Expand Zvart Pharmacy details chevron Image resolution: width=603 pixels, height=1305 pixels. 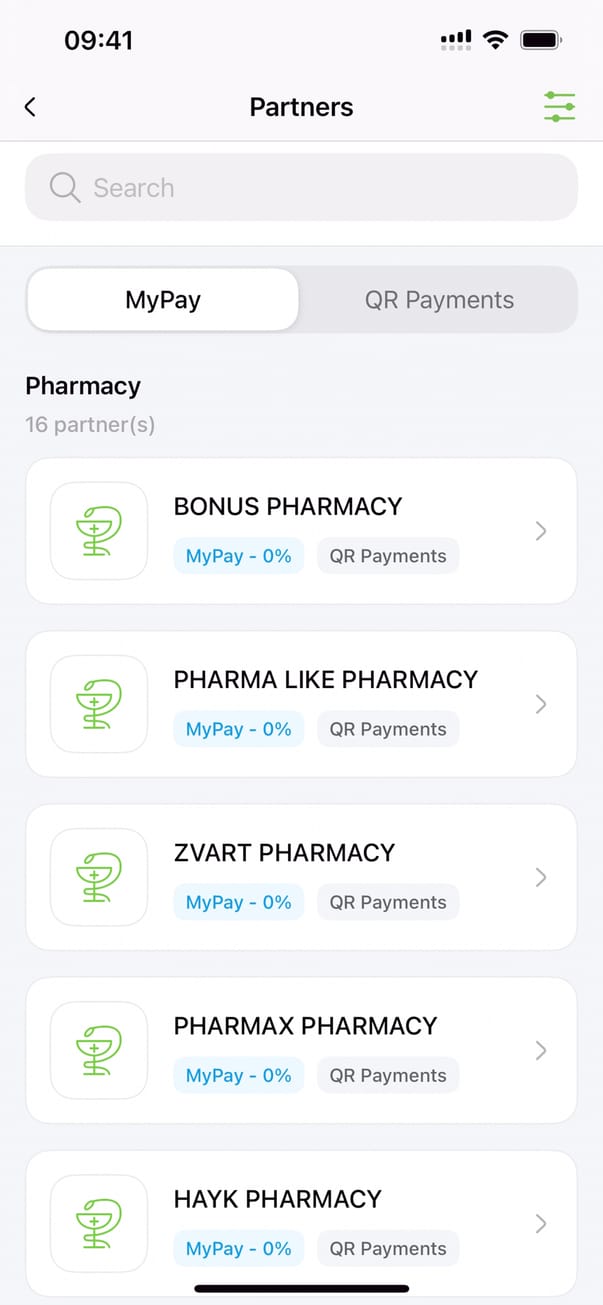tap(541, 877)
